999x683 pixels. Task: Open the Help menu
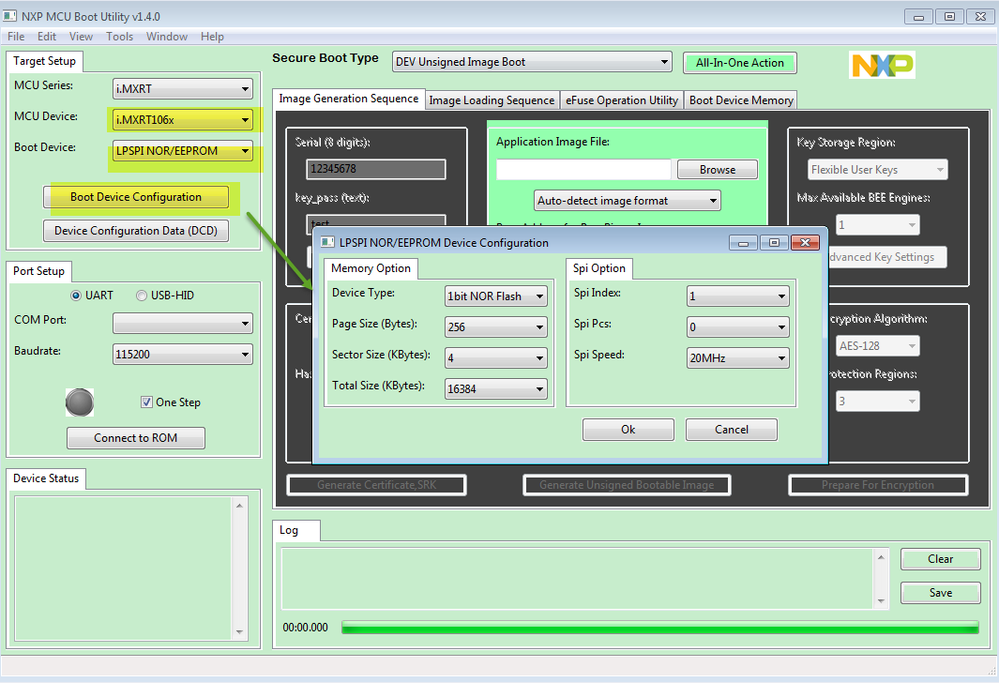[212, 36]
